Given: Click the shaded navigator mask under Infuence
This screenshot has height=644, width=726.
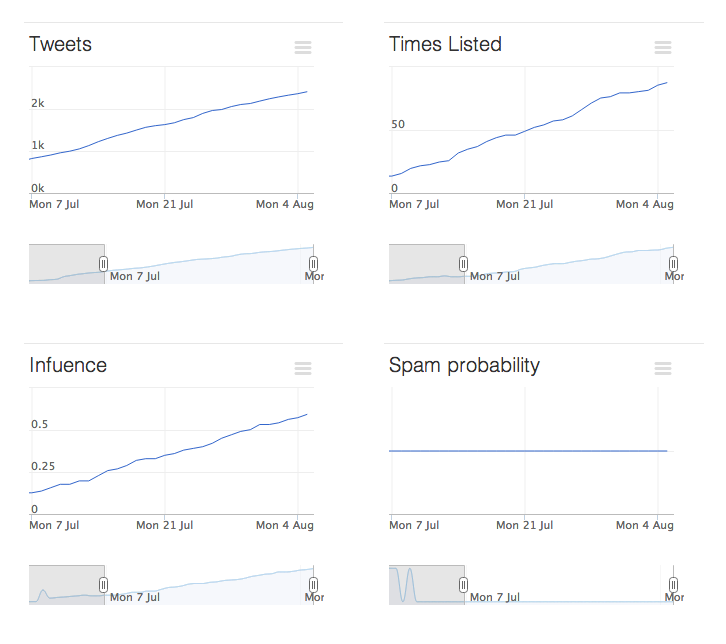Looking at the screenshot, I should coord(66,584).
